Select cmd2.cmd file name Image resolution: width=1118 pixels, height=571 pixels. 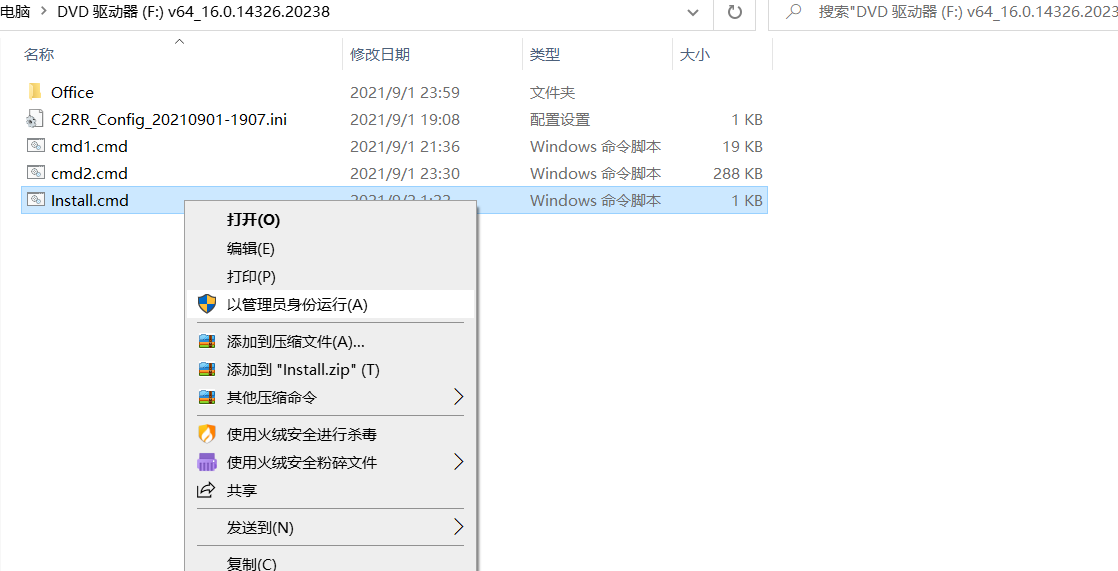tap(89, 173)
